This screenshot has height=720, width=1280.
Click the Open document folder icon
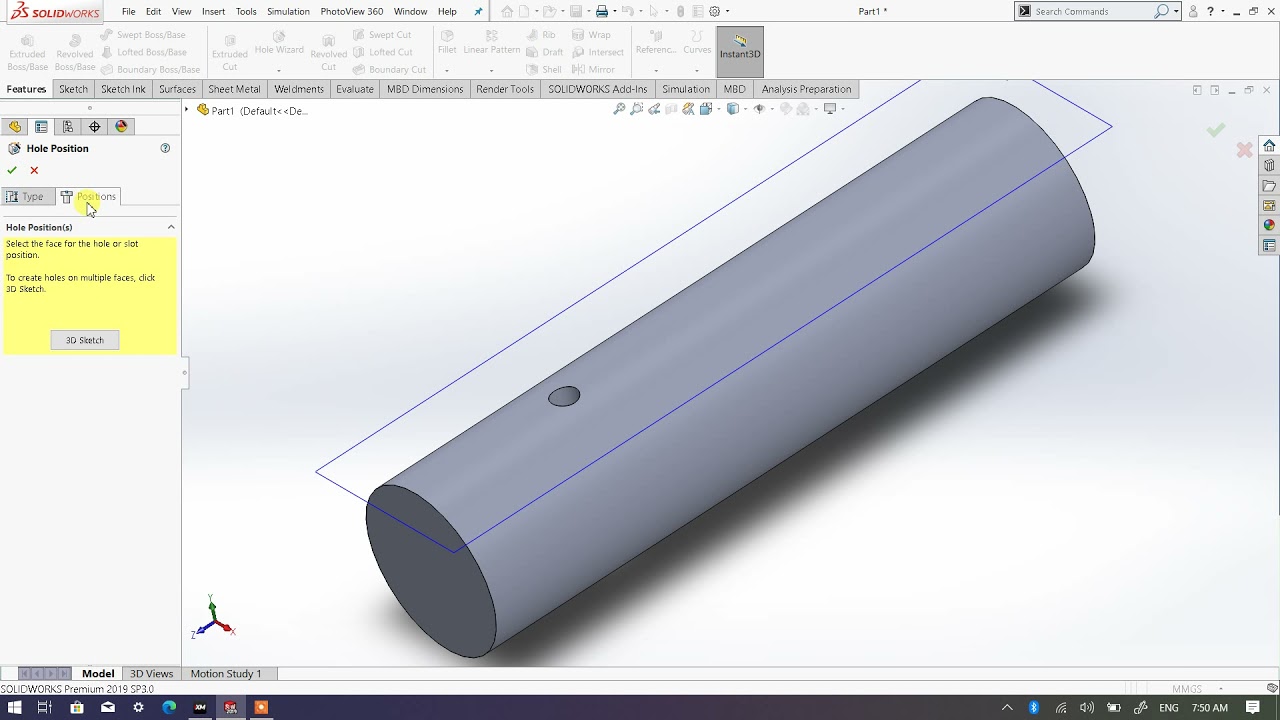tap(548, 11)
